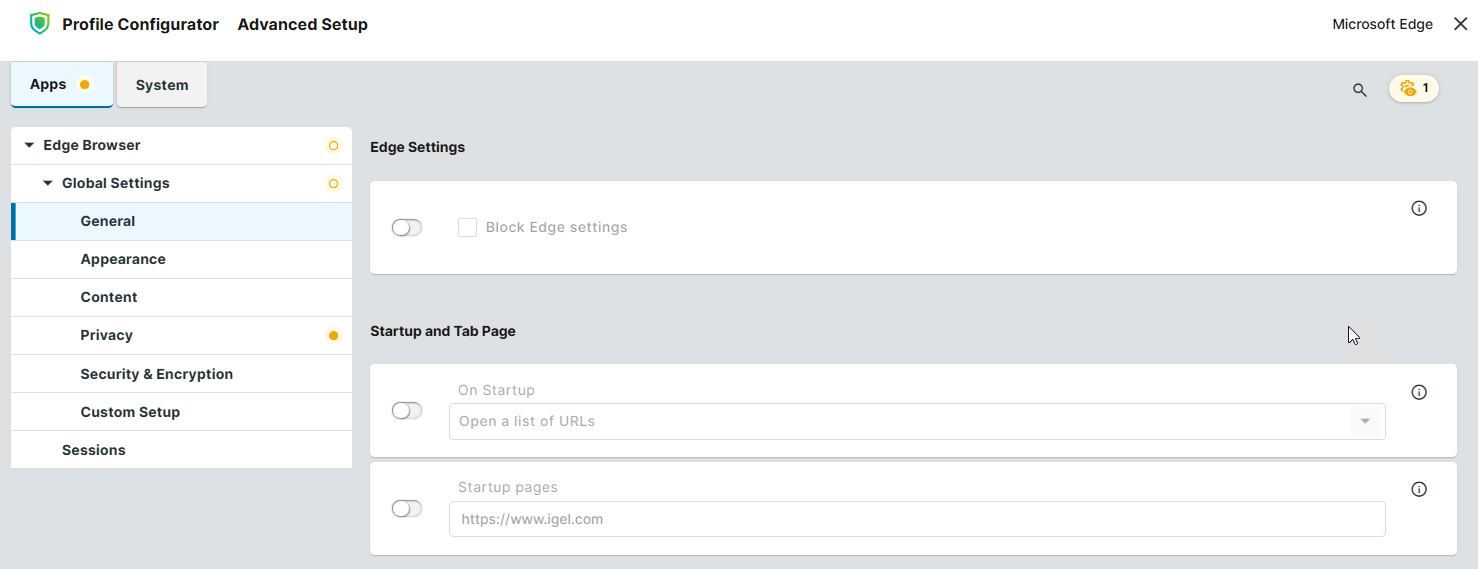Click the changed settings counter badge
The image size is (1478, 569).
pos(1414,89)
